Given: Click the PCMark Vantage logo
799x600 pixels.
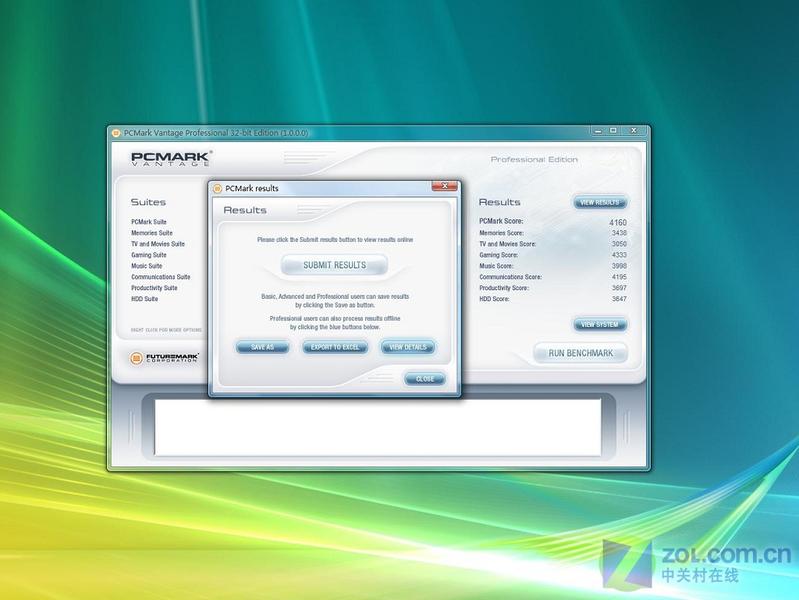Looking at the screenshot, I should [171, 158].
